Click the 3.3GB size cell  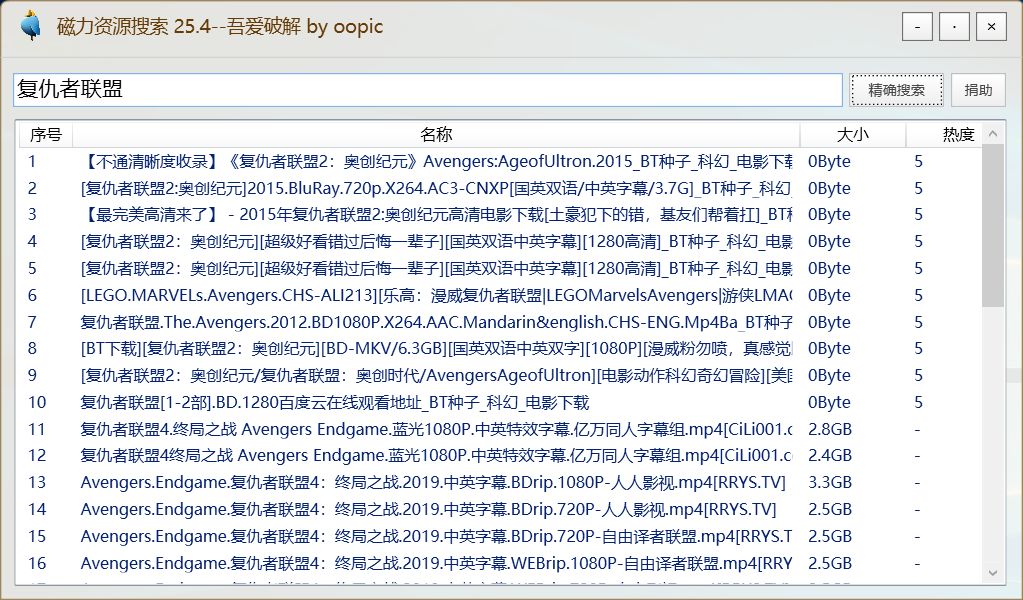click(x=830, y=482)
